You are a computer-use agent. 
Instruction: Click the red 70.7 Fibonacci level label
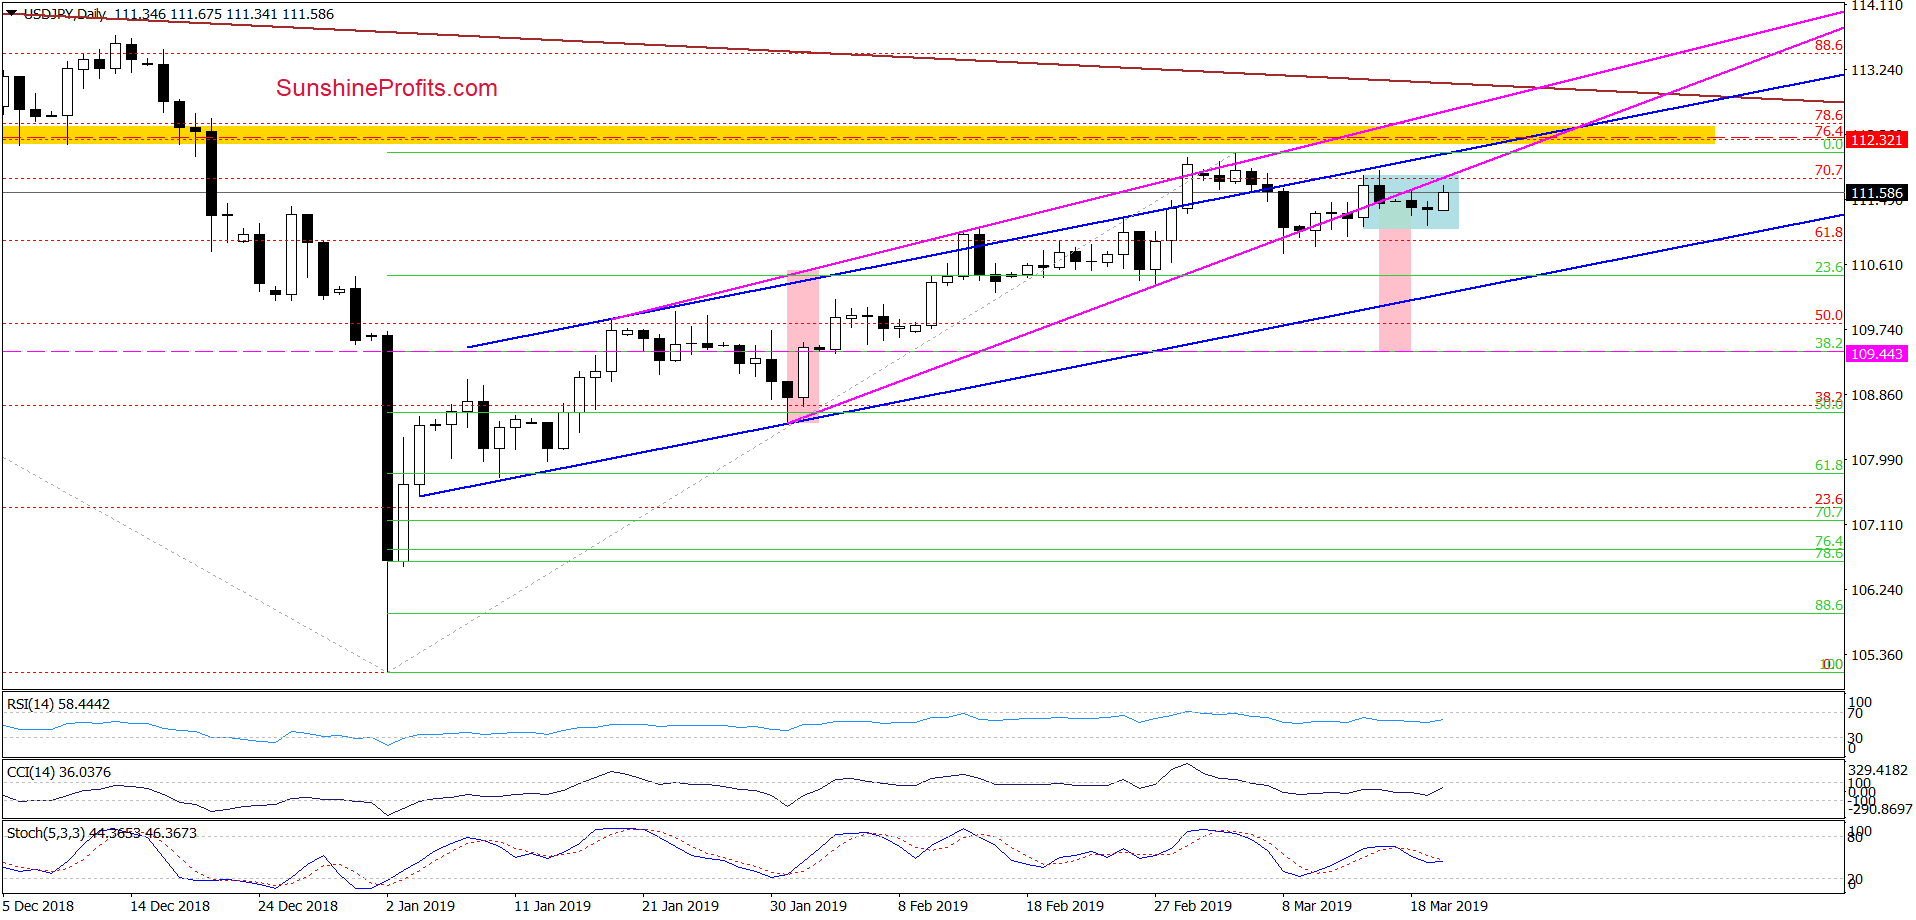click(x=1829, y=171)
